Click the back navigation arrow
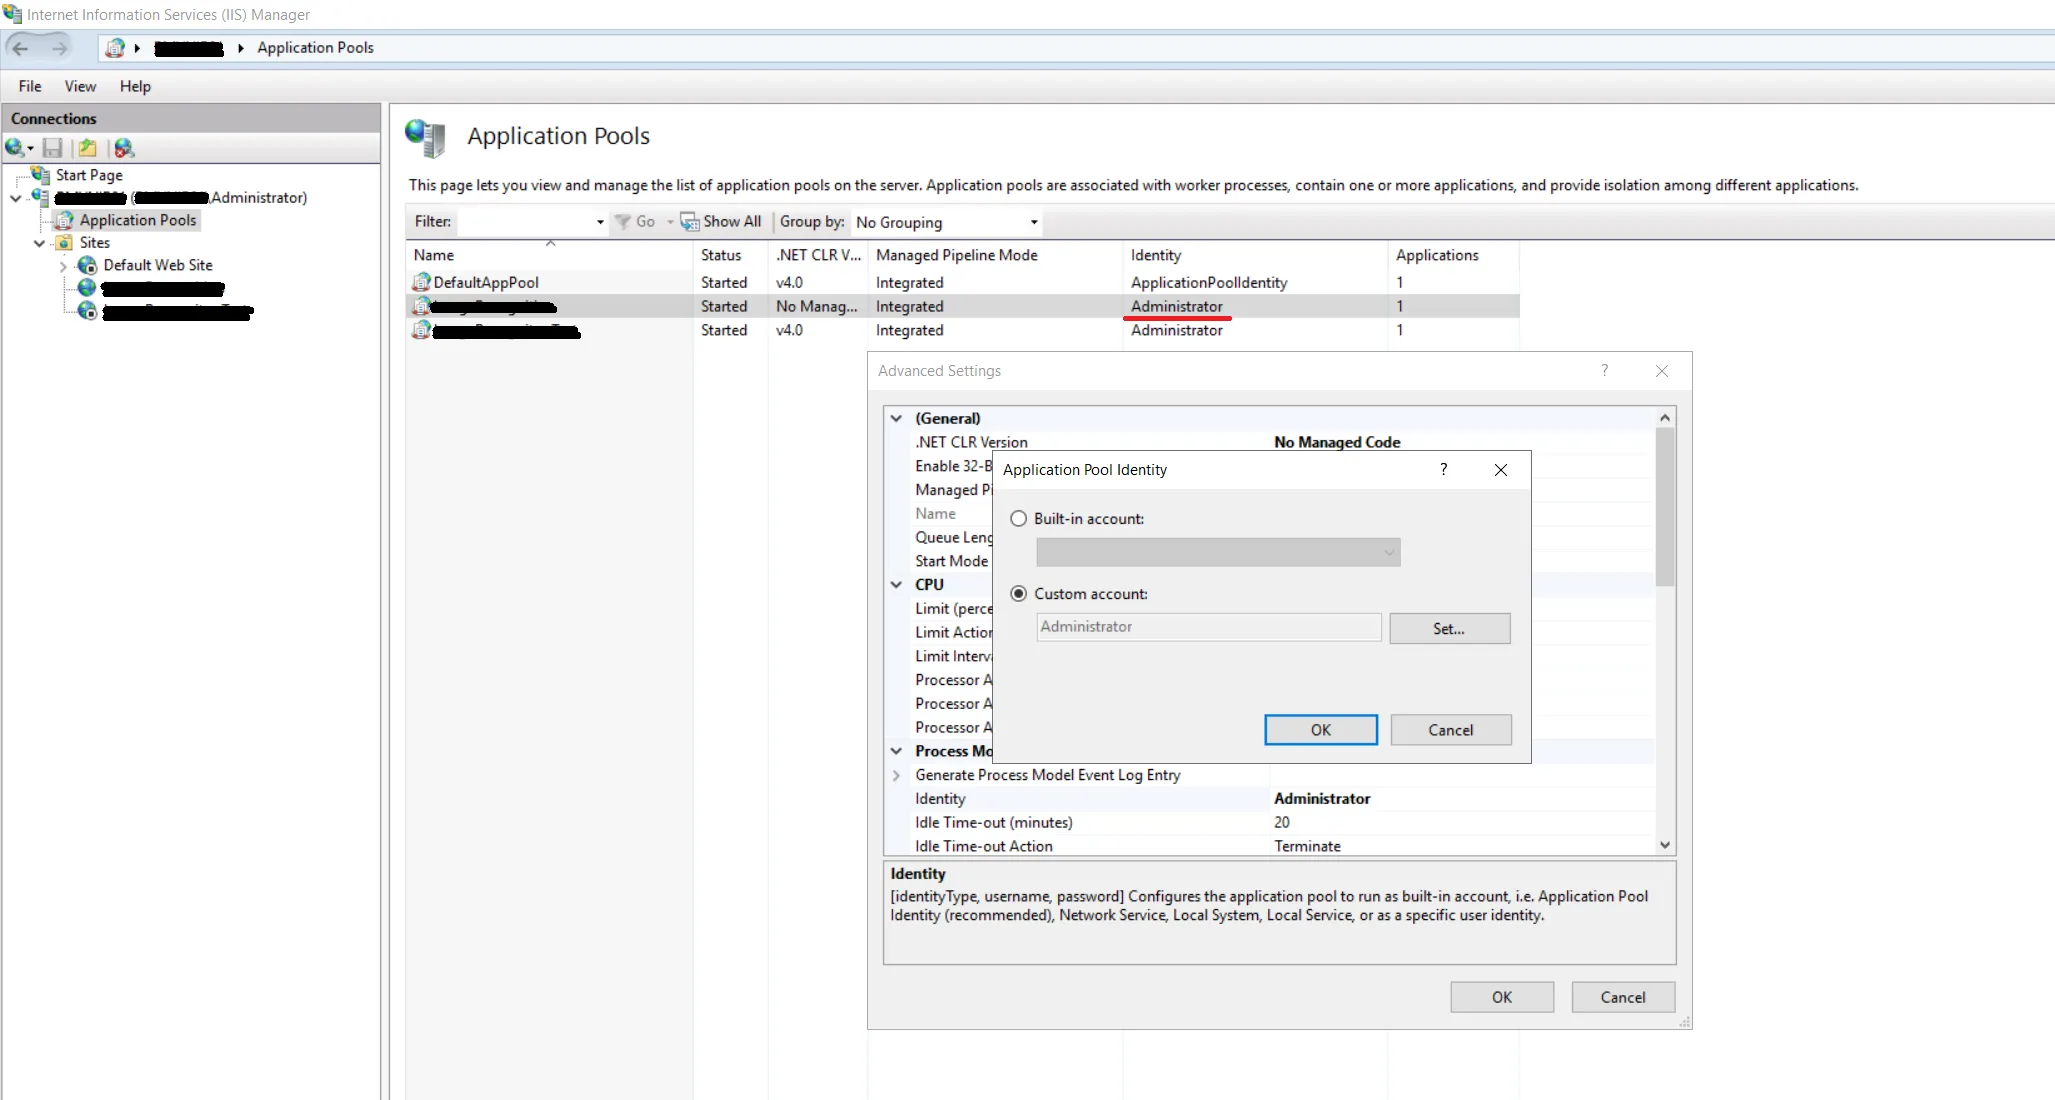 tap(21, 48)
